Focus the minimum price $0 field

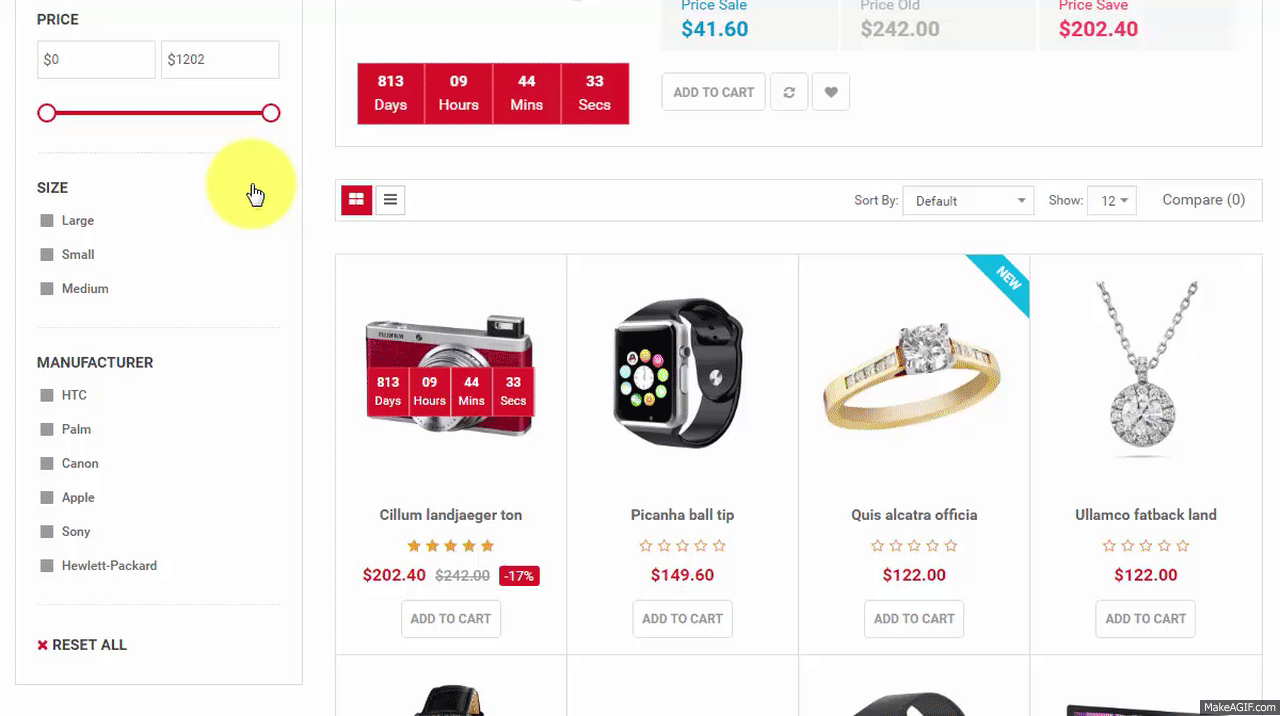tap(96, 59)
